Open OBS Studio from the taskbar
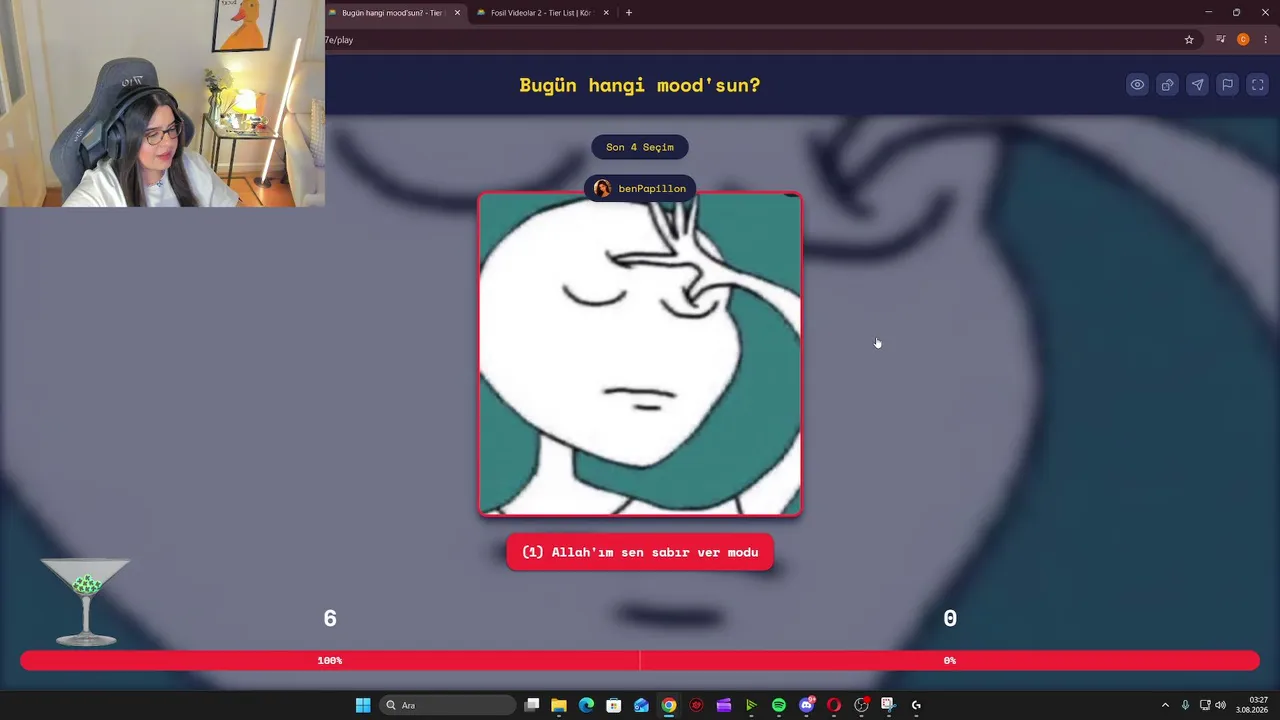The image size is (1280, 720). pyautogui.click(x=861, y=705)
